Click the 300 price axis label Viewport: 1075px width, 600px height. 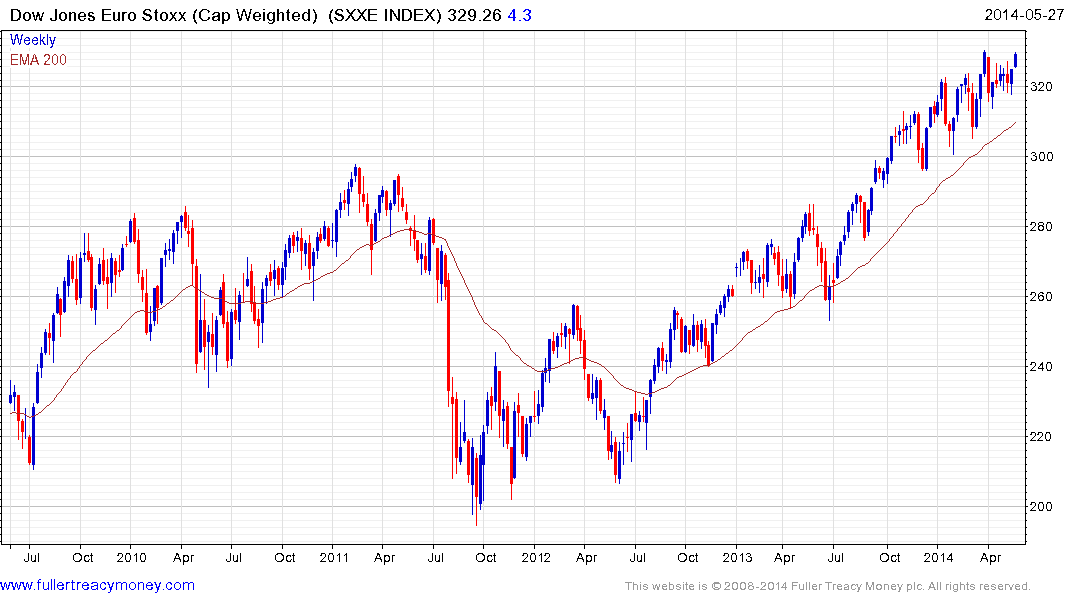pos(1041,156)
